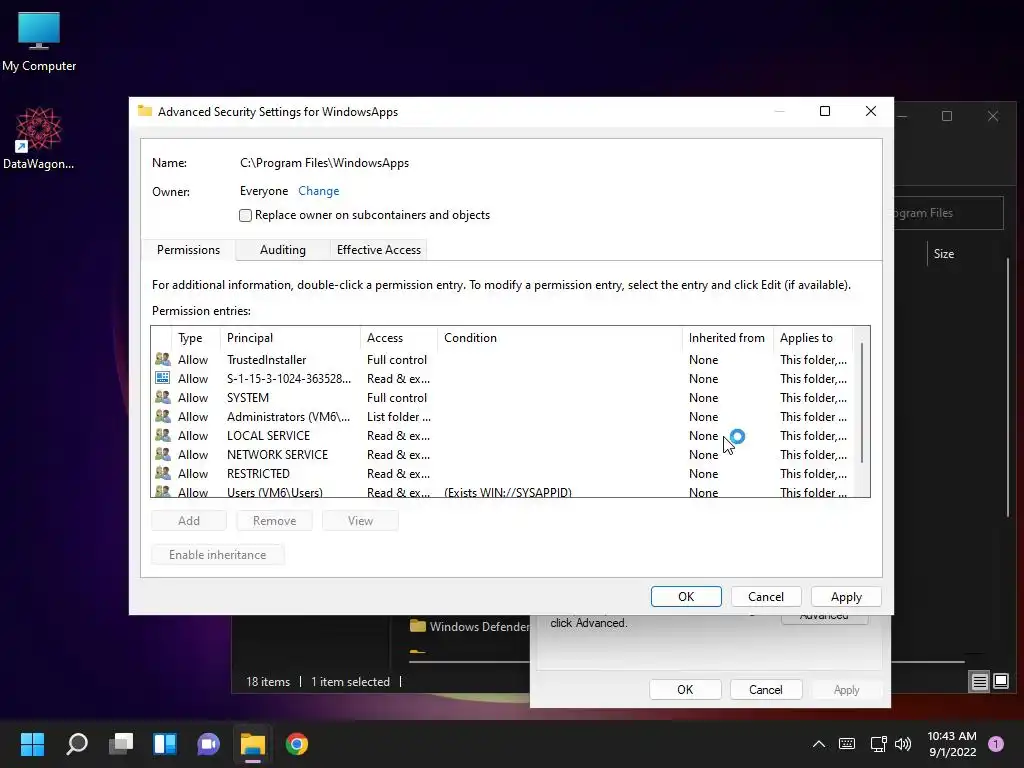Open the Windows Start menu
This screenshot has width=1024, height=768.
(x=32, y=744)
